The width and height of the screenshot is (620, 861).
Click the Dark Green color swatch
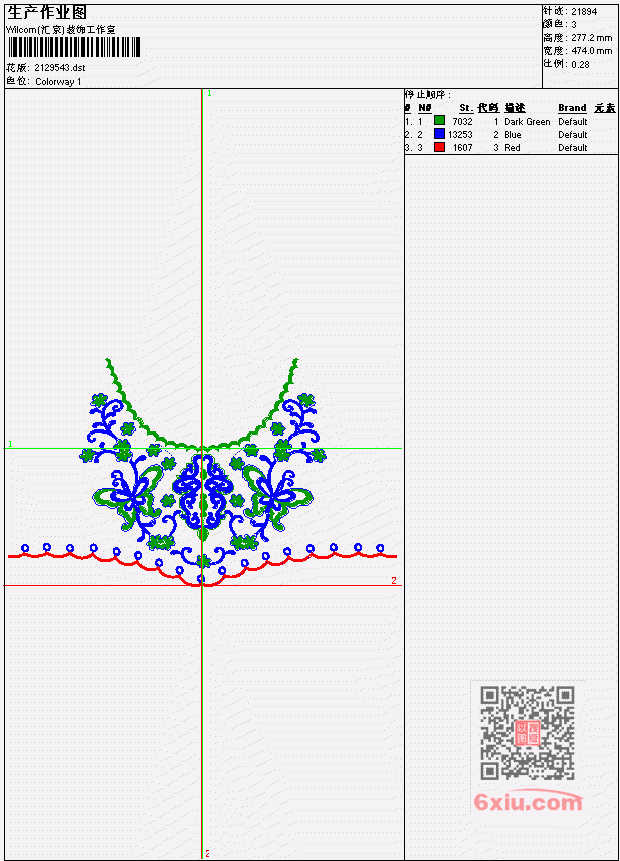tap(439, 121)
